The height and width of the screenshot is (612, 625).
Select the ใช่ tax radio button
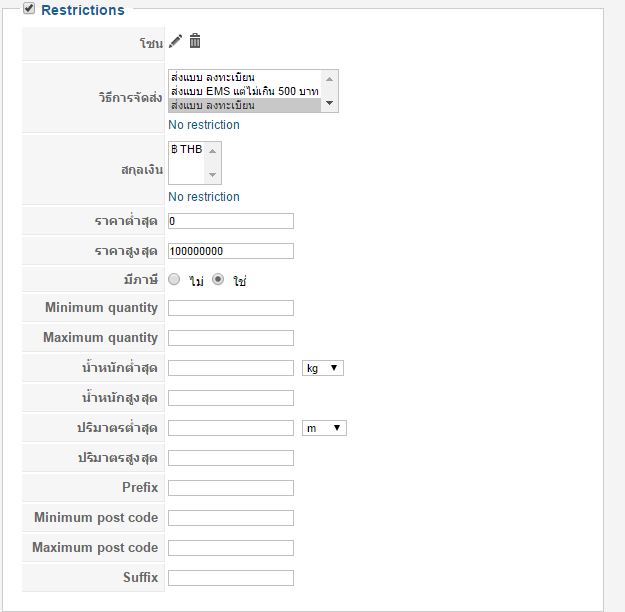[218, 280]
